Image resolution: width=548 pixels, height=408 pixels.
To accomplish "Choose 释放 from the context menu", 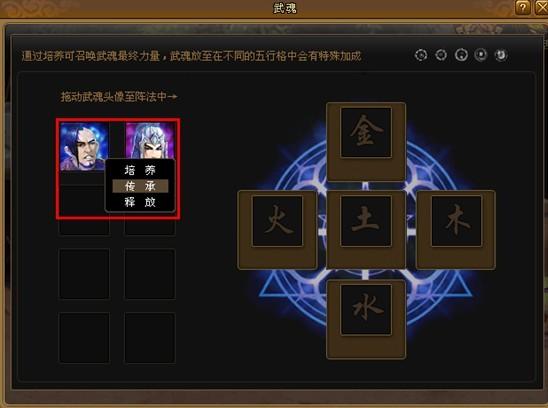I will [x=140, y=202].
